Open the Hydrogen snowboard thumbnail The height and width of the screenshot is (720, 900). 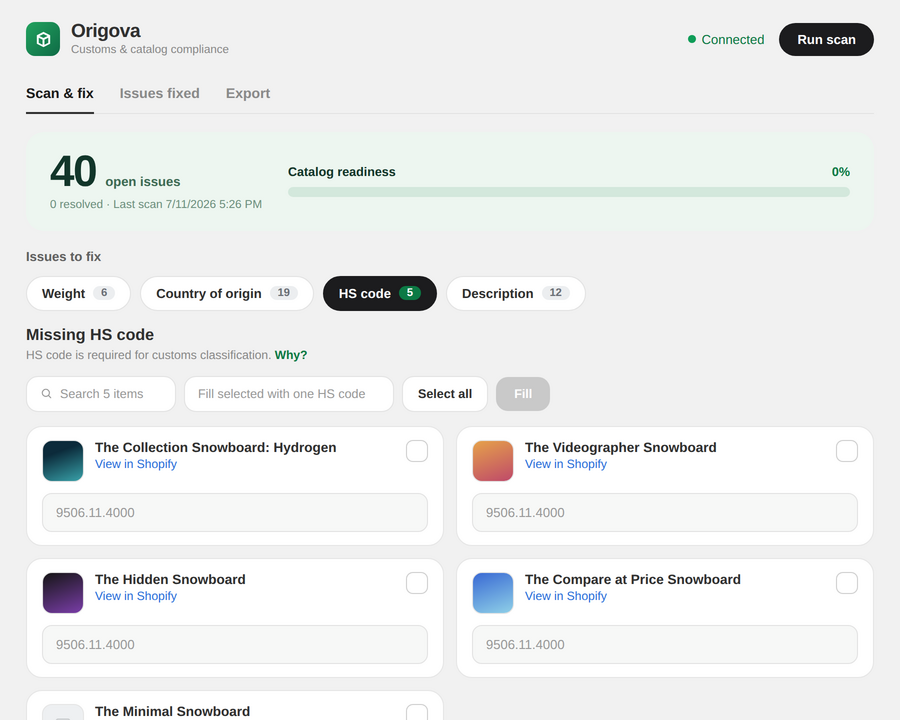coord(63,460)
